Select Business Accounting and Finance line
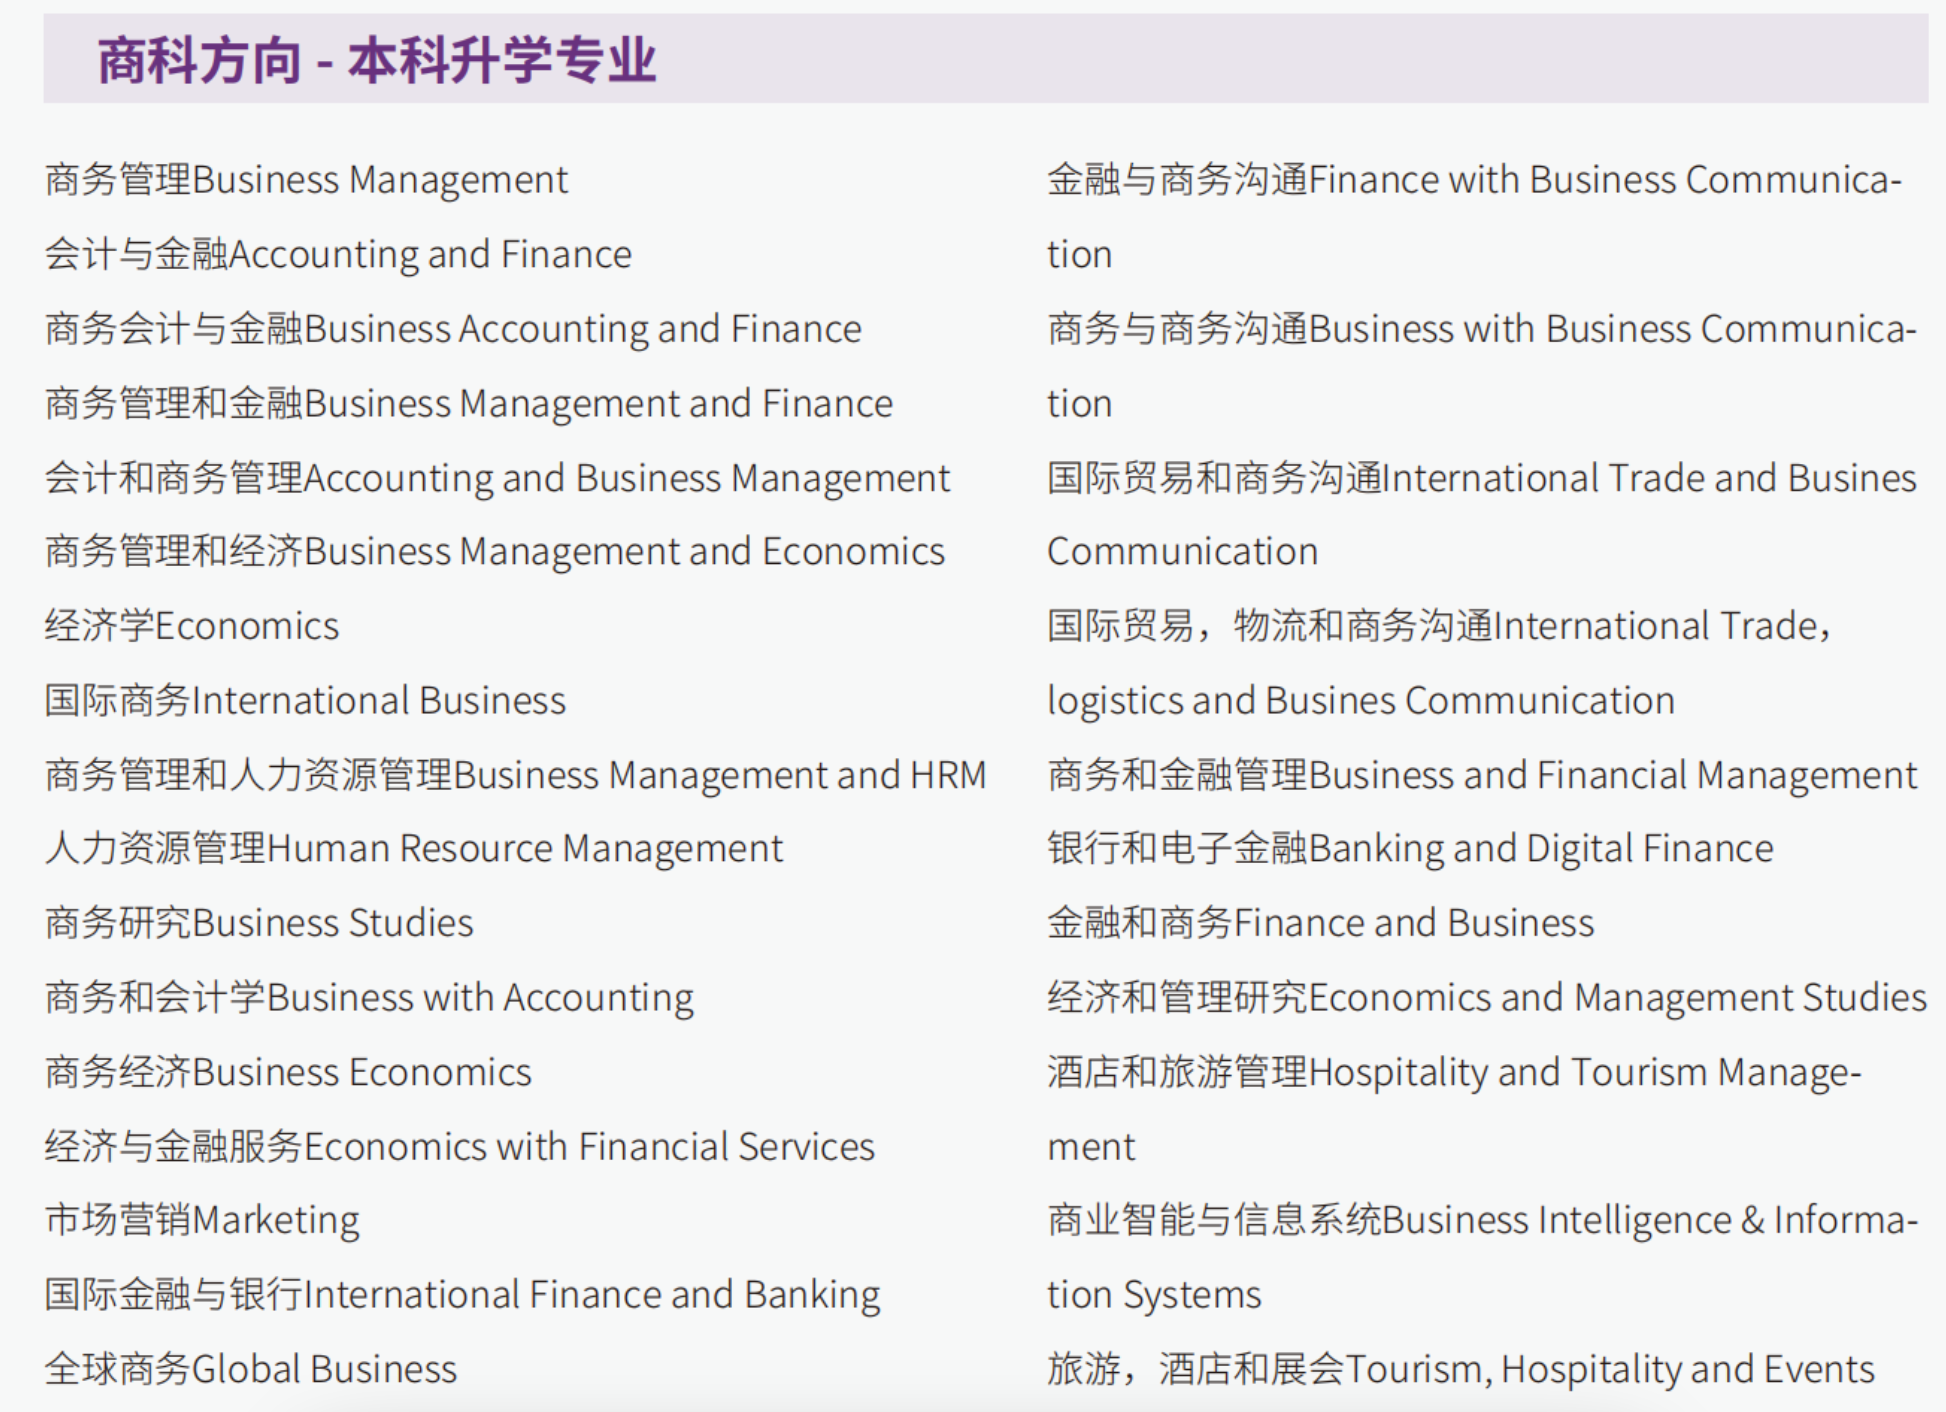1946x1412 pixels. [453, 329]
